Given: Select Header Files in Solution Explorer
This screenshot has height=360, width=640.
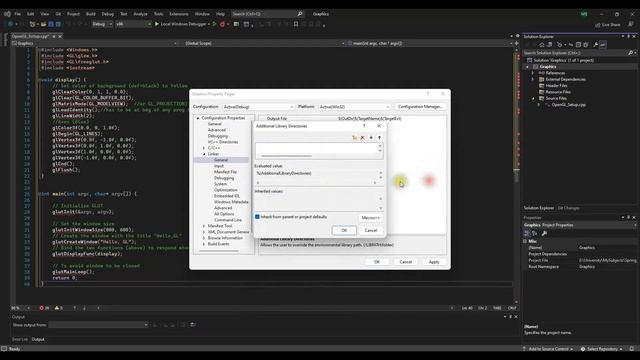Looking at the screenshot, I should click(x=556, y=86).
